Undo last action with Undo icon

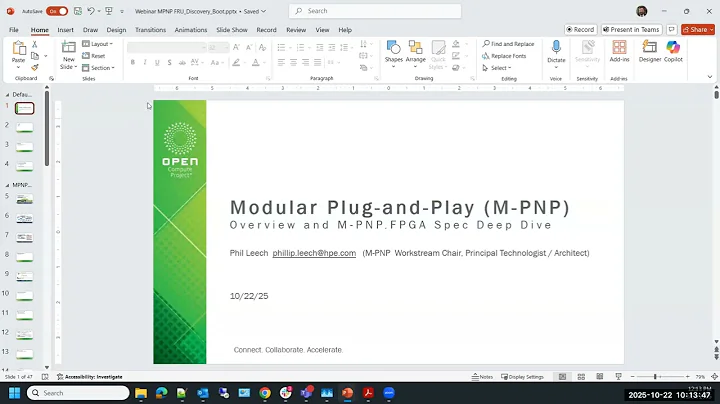click(x=91, y=11)
